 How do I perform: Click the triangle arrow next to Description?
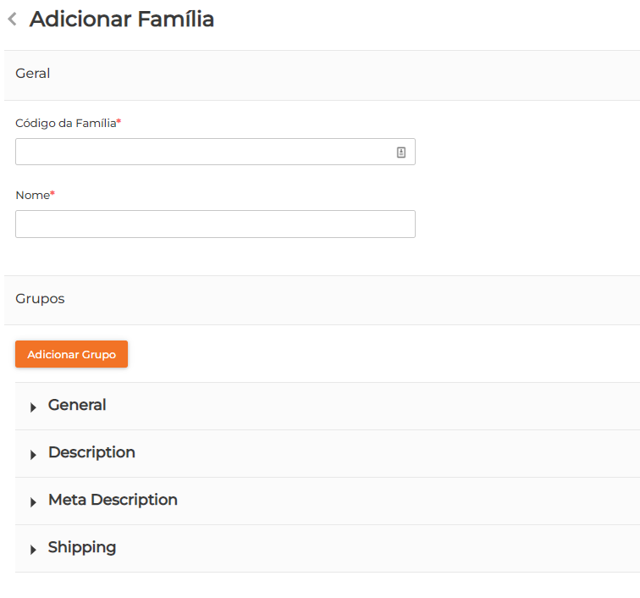(33, 454)
